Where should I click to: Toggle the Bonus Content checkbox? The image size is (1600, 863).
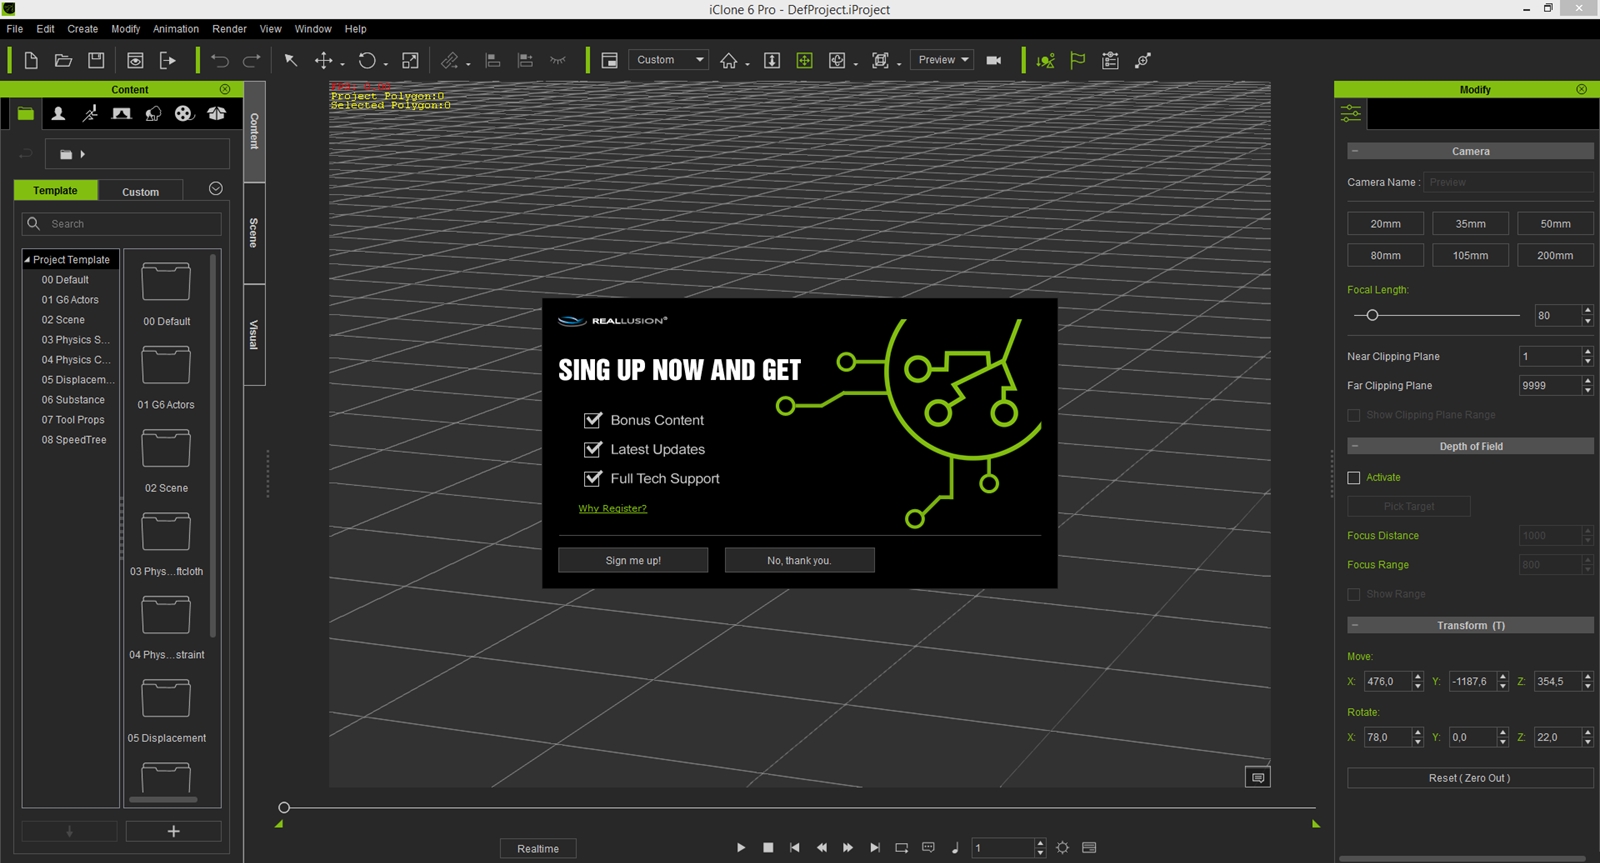tap(593, 420)
